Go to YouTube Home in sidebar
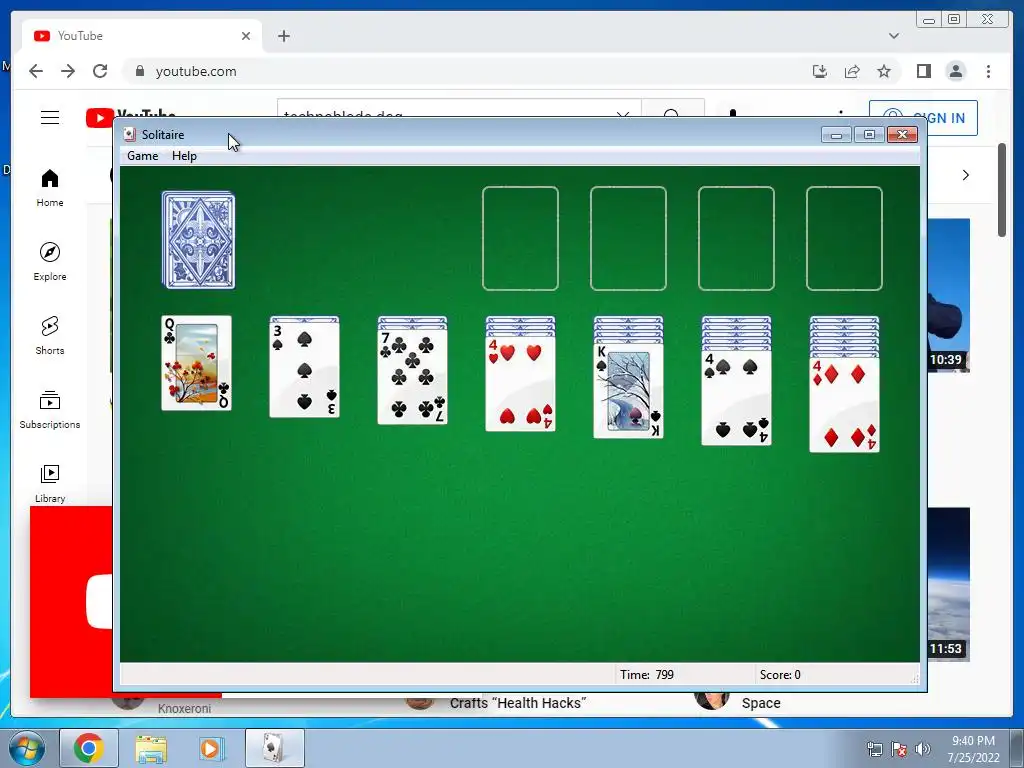The image size is (1024, 768). pyautogui.click(x=50, y=188)
